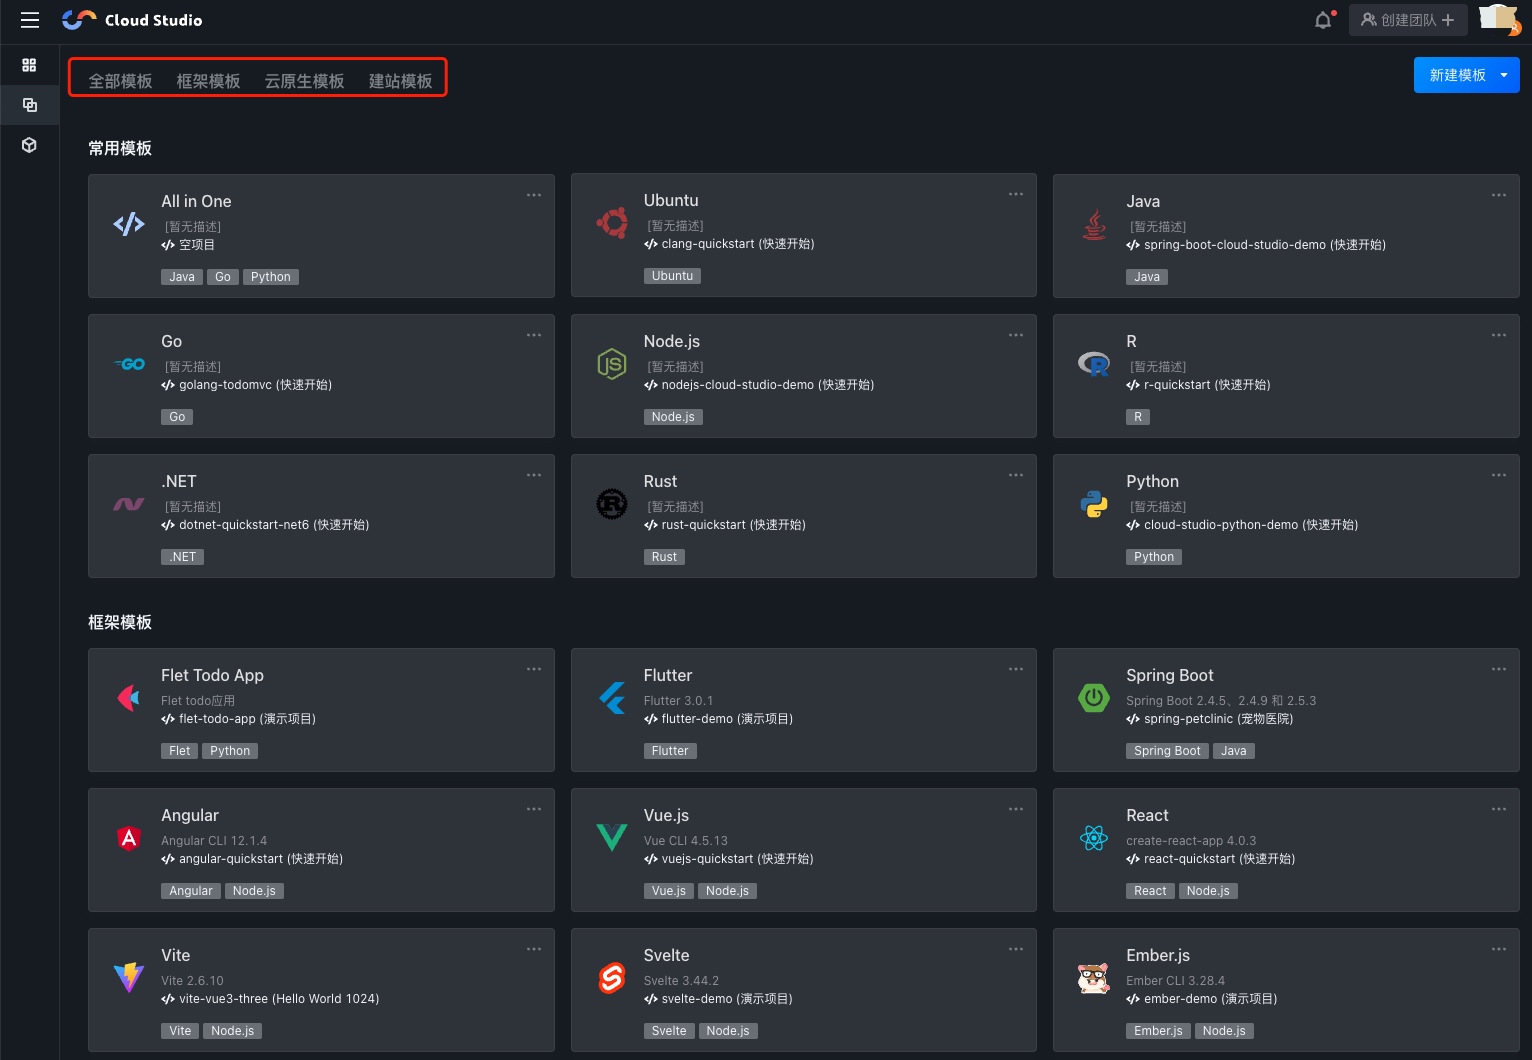Open the cube sidebar icon
Image resolution: width=1532 pixels, height=1060 pixels.
[x=29, y=145]
